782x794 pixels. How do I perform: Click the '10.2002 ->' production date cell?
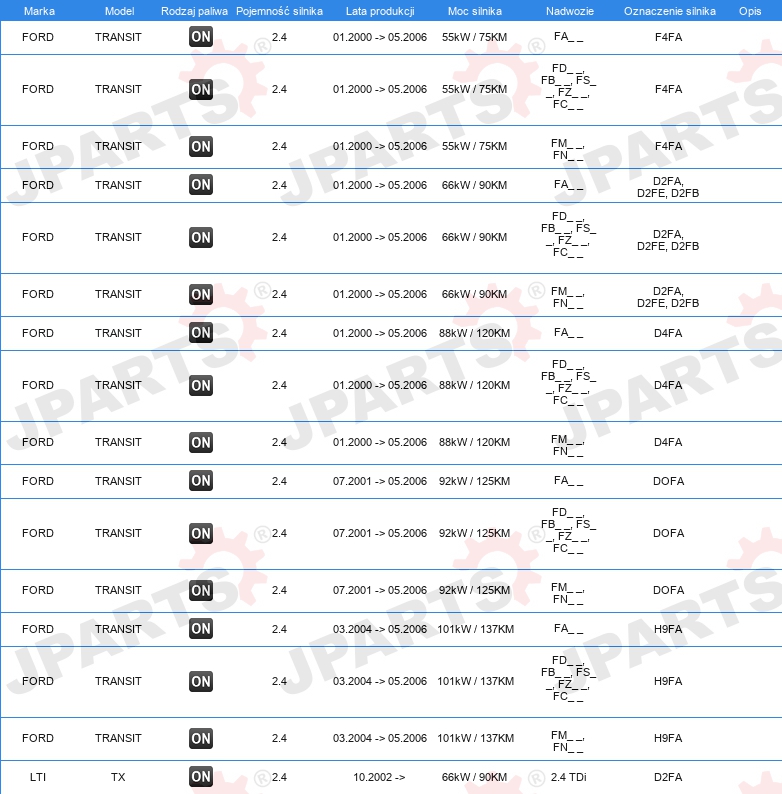[x=379, y=777]
